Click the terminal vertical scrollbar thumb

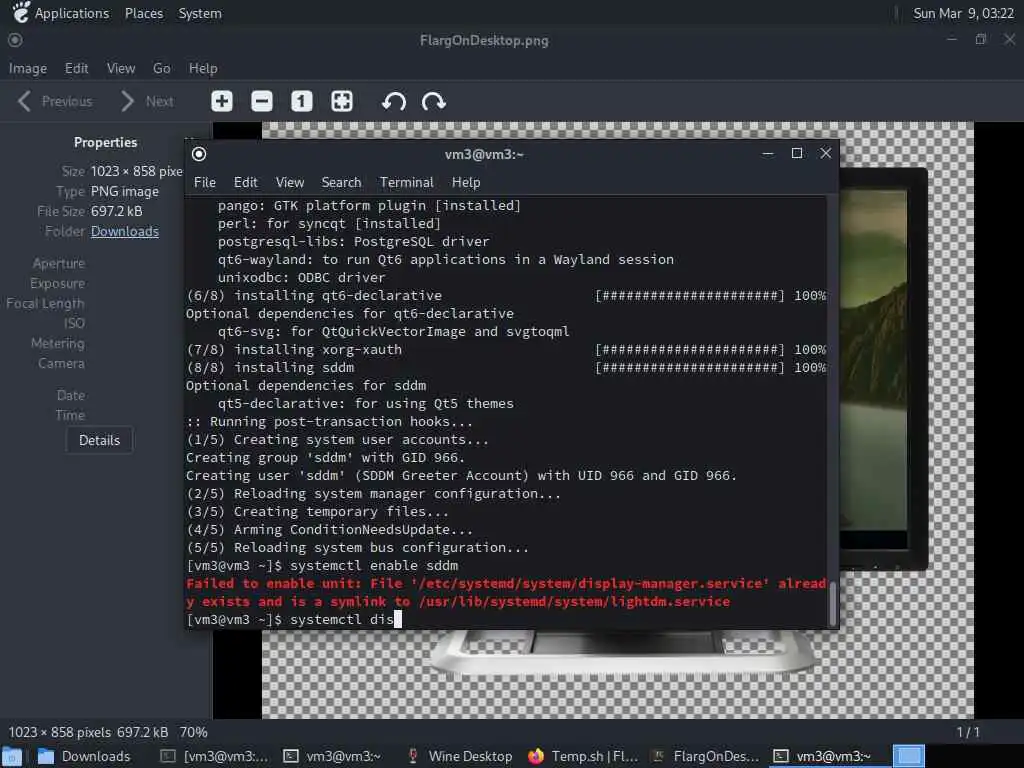point(832,603)
